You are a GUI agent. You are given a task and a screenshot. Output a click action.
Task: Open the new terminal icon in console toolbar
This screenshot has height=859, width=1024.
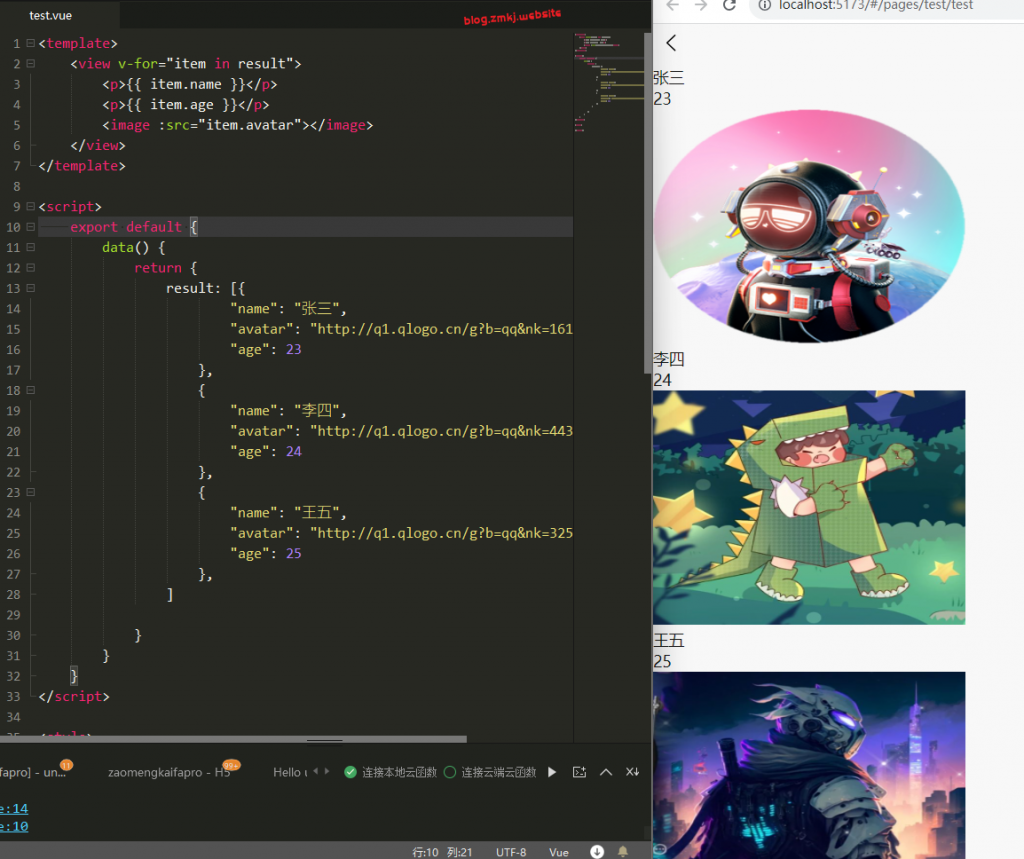[579, 772]
